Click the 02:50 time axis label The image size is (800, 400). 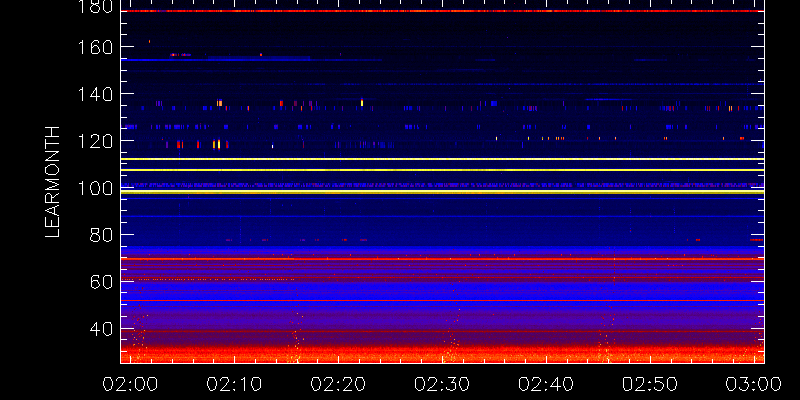pyautogui.click(x=651, y=383)
